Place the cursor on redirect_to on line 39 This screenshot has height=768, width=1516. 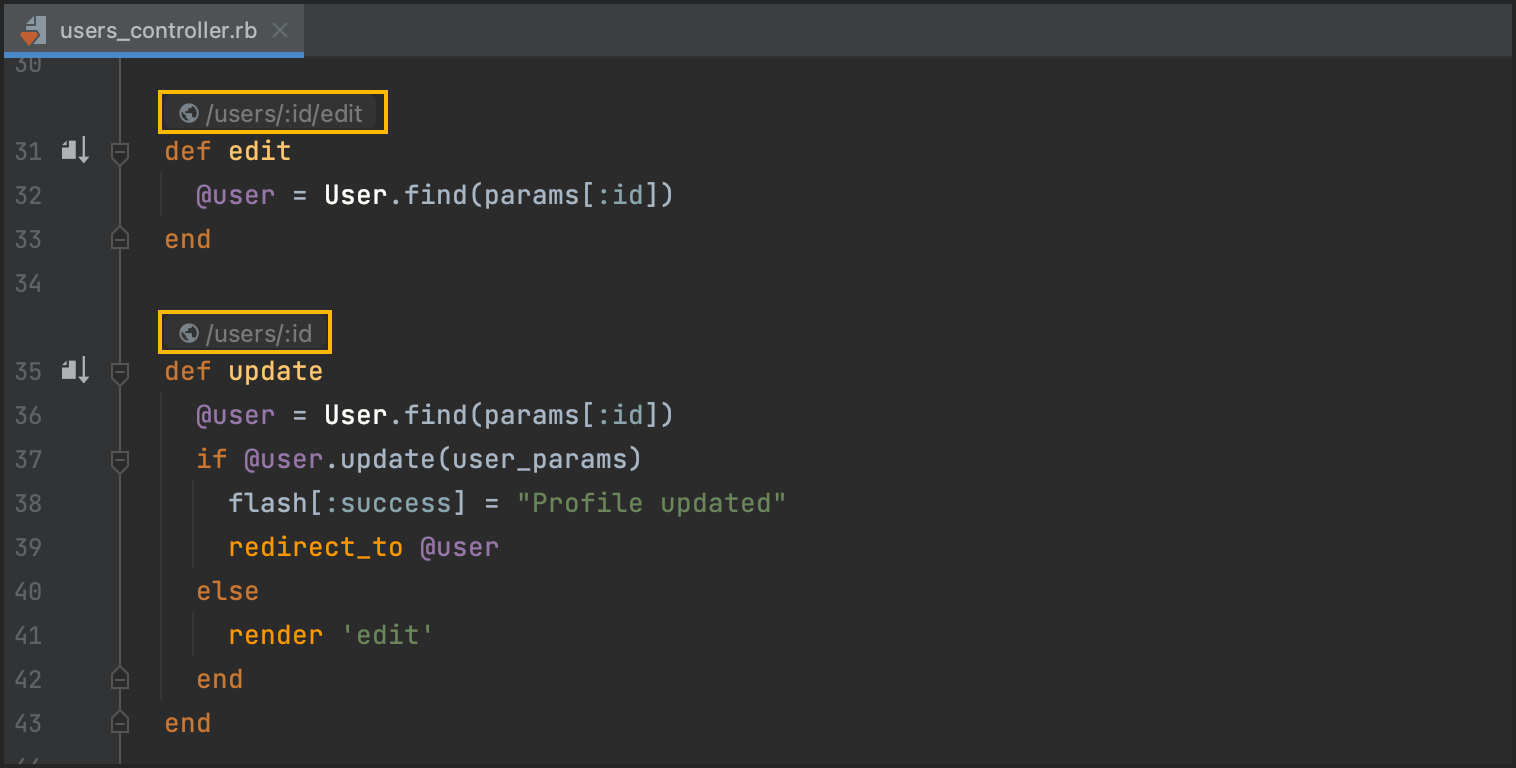click(315, 547)
